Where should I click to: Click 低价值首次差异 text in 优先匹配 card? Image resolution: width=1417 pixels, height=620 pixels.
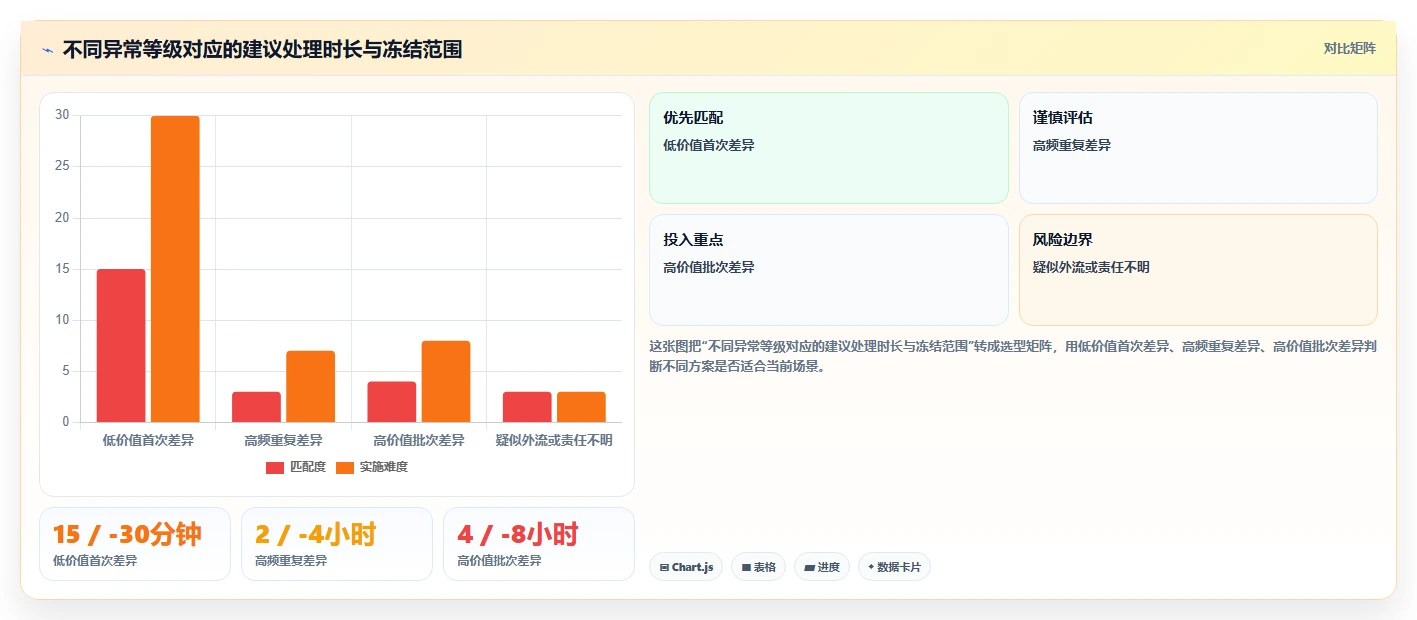click(x=709, y=145)
